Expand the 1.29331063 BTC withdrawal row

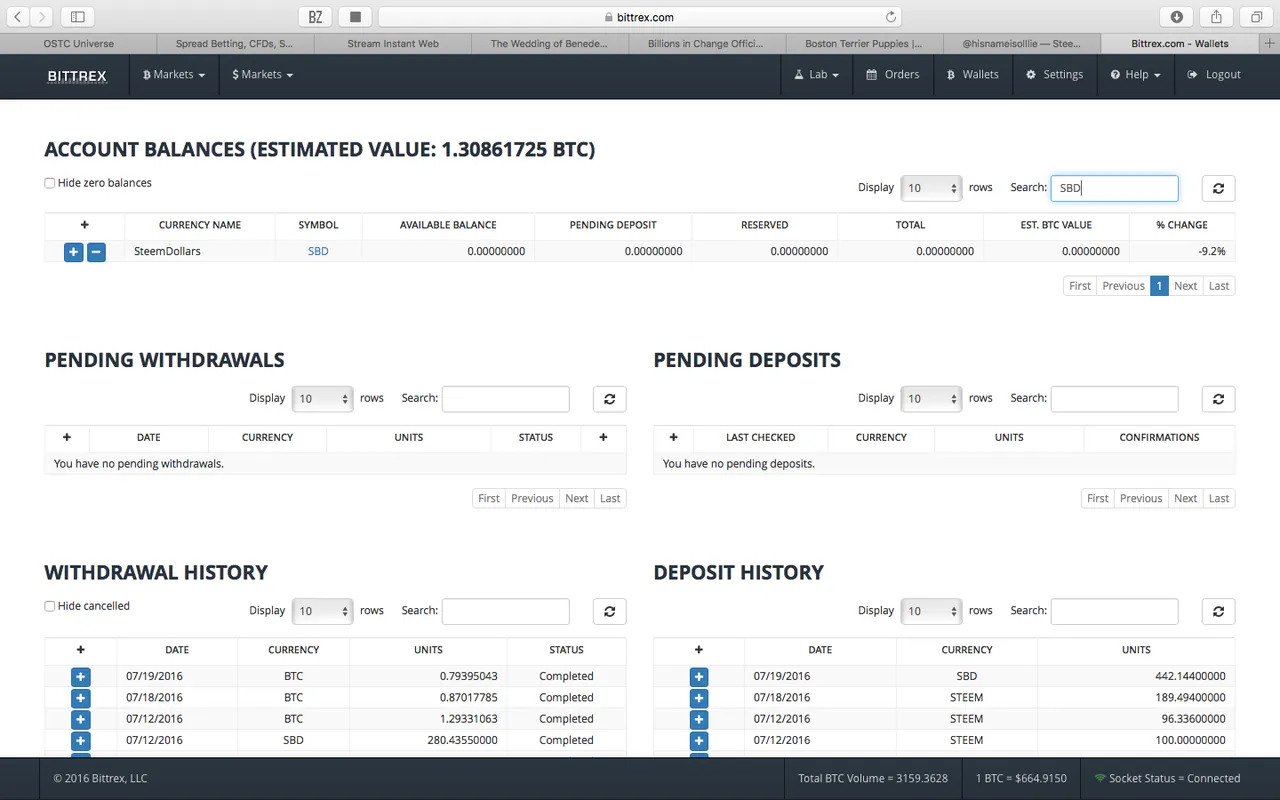click(81, 720)
